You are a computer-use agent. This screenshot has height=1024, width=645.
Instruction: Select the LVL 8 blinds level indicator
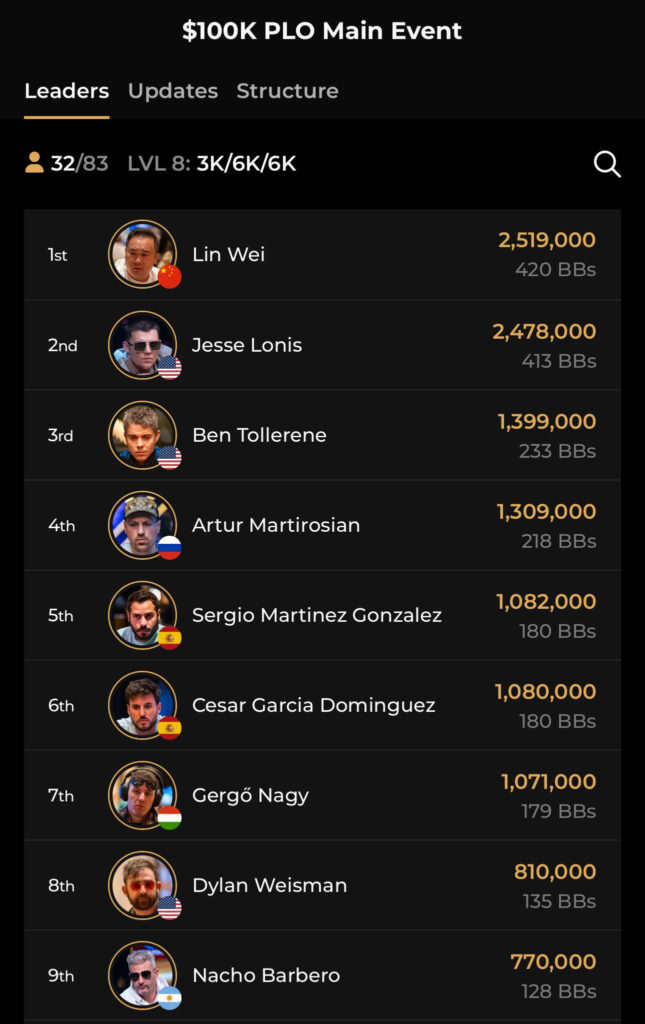point(212,163)
